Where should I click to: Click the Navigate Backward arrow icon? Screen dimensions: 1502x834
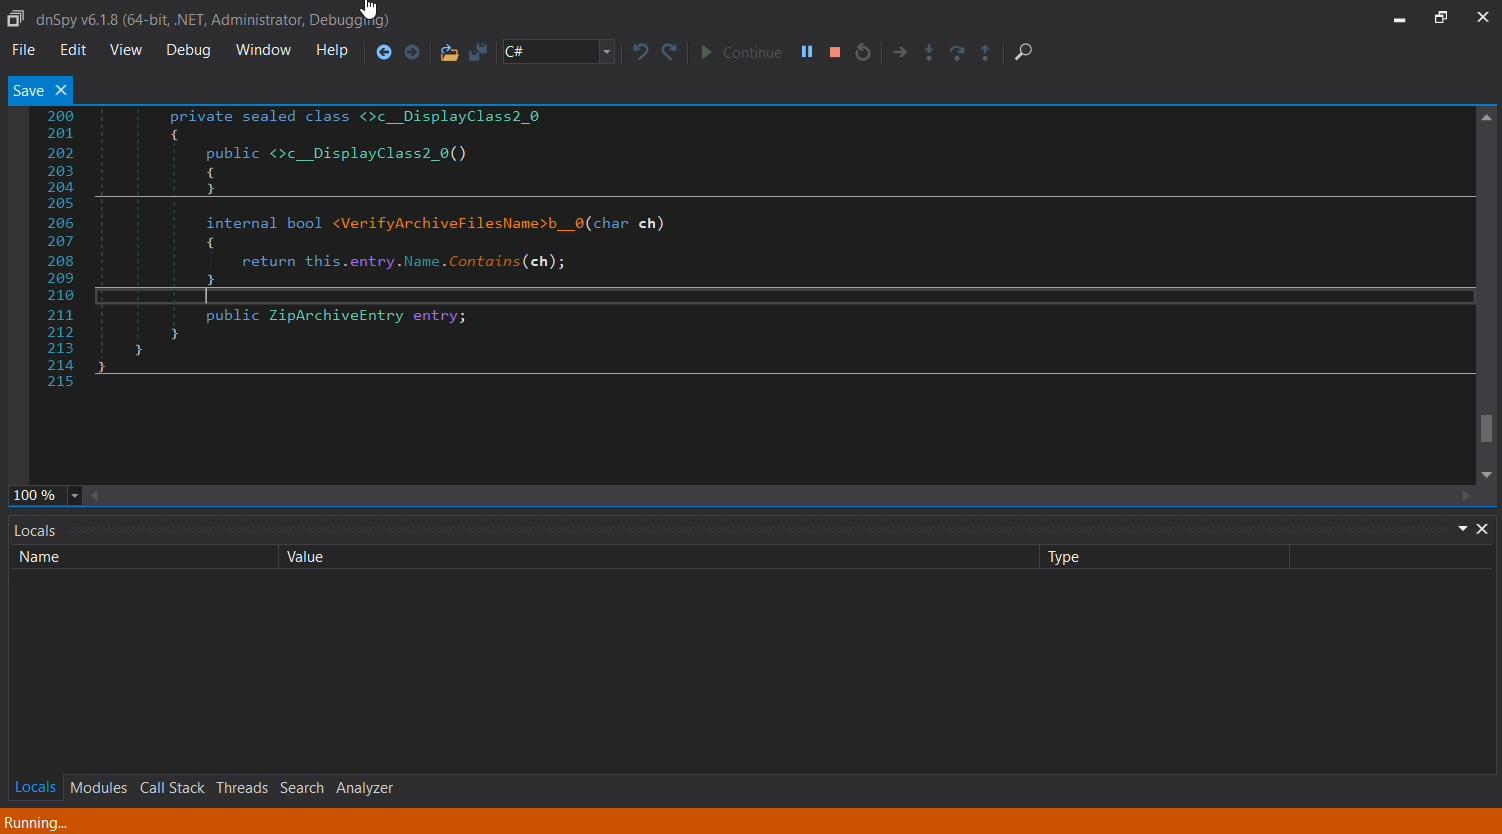point(383,52)
